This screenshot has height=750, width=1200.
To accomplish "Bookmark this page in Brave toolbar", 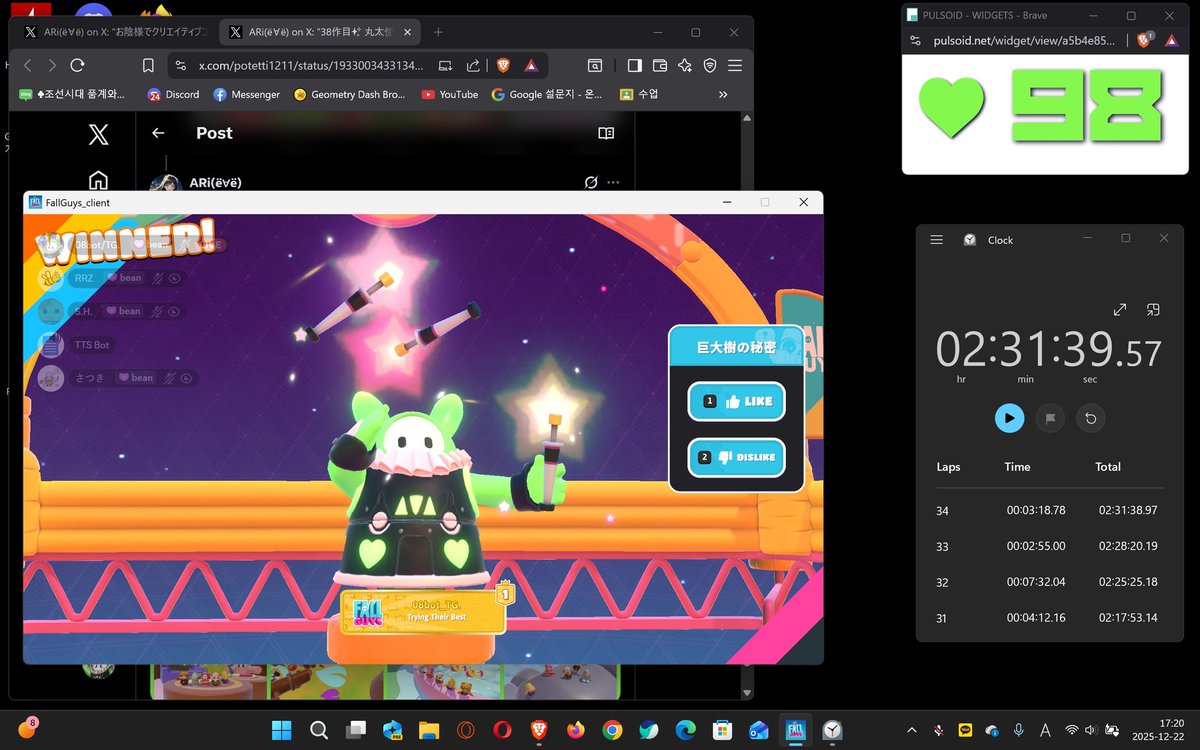I will click(148, 65).
